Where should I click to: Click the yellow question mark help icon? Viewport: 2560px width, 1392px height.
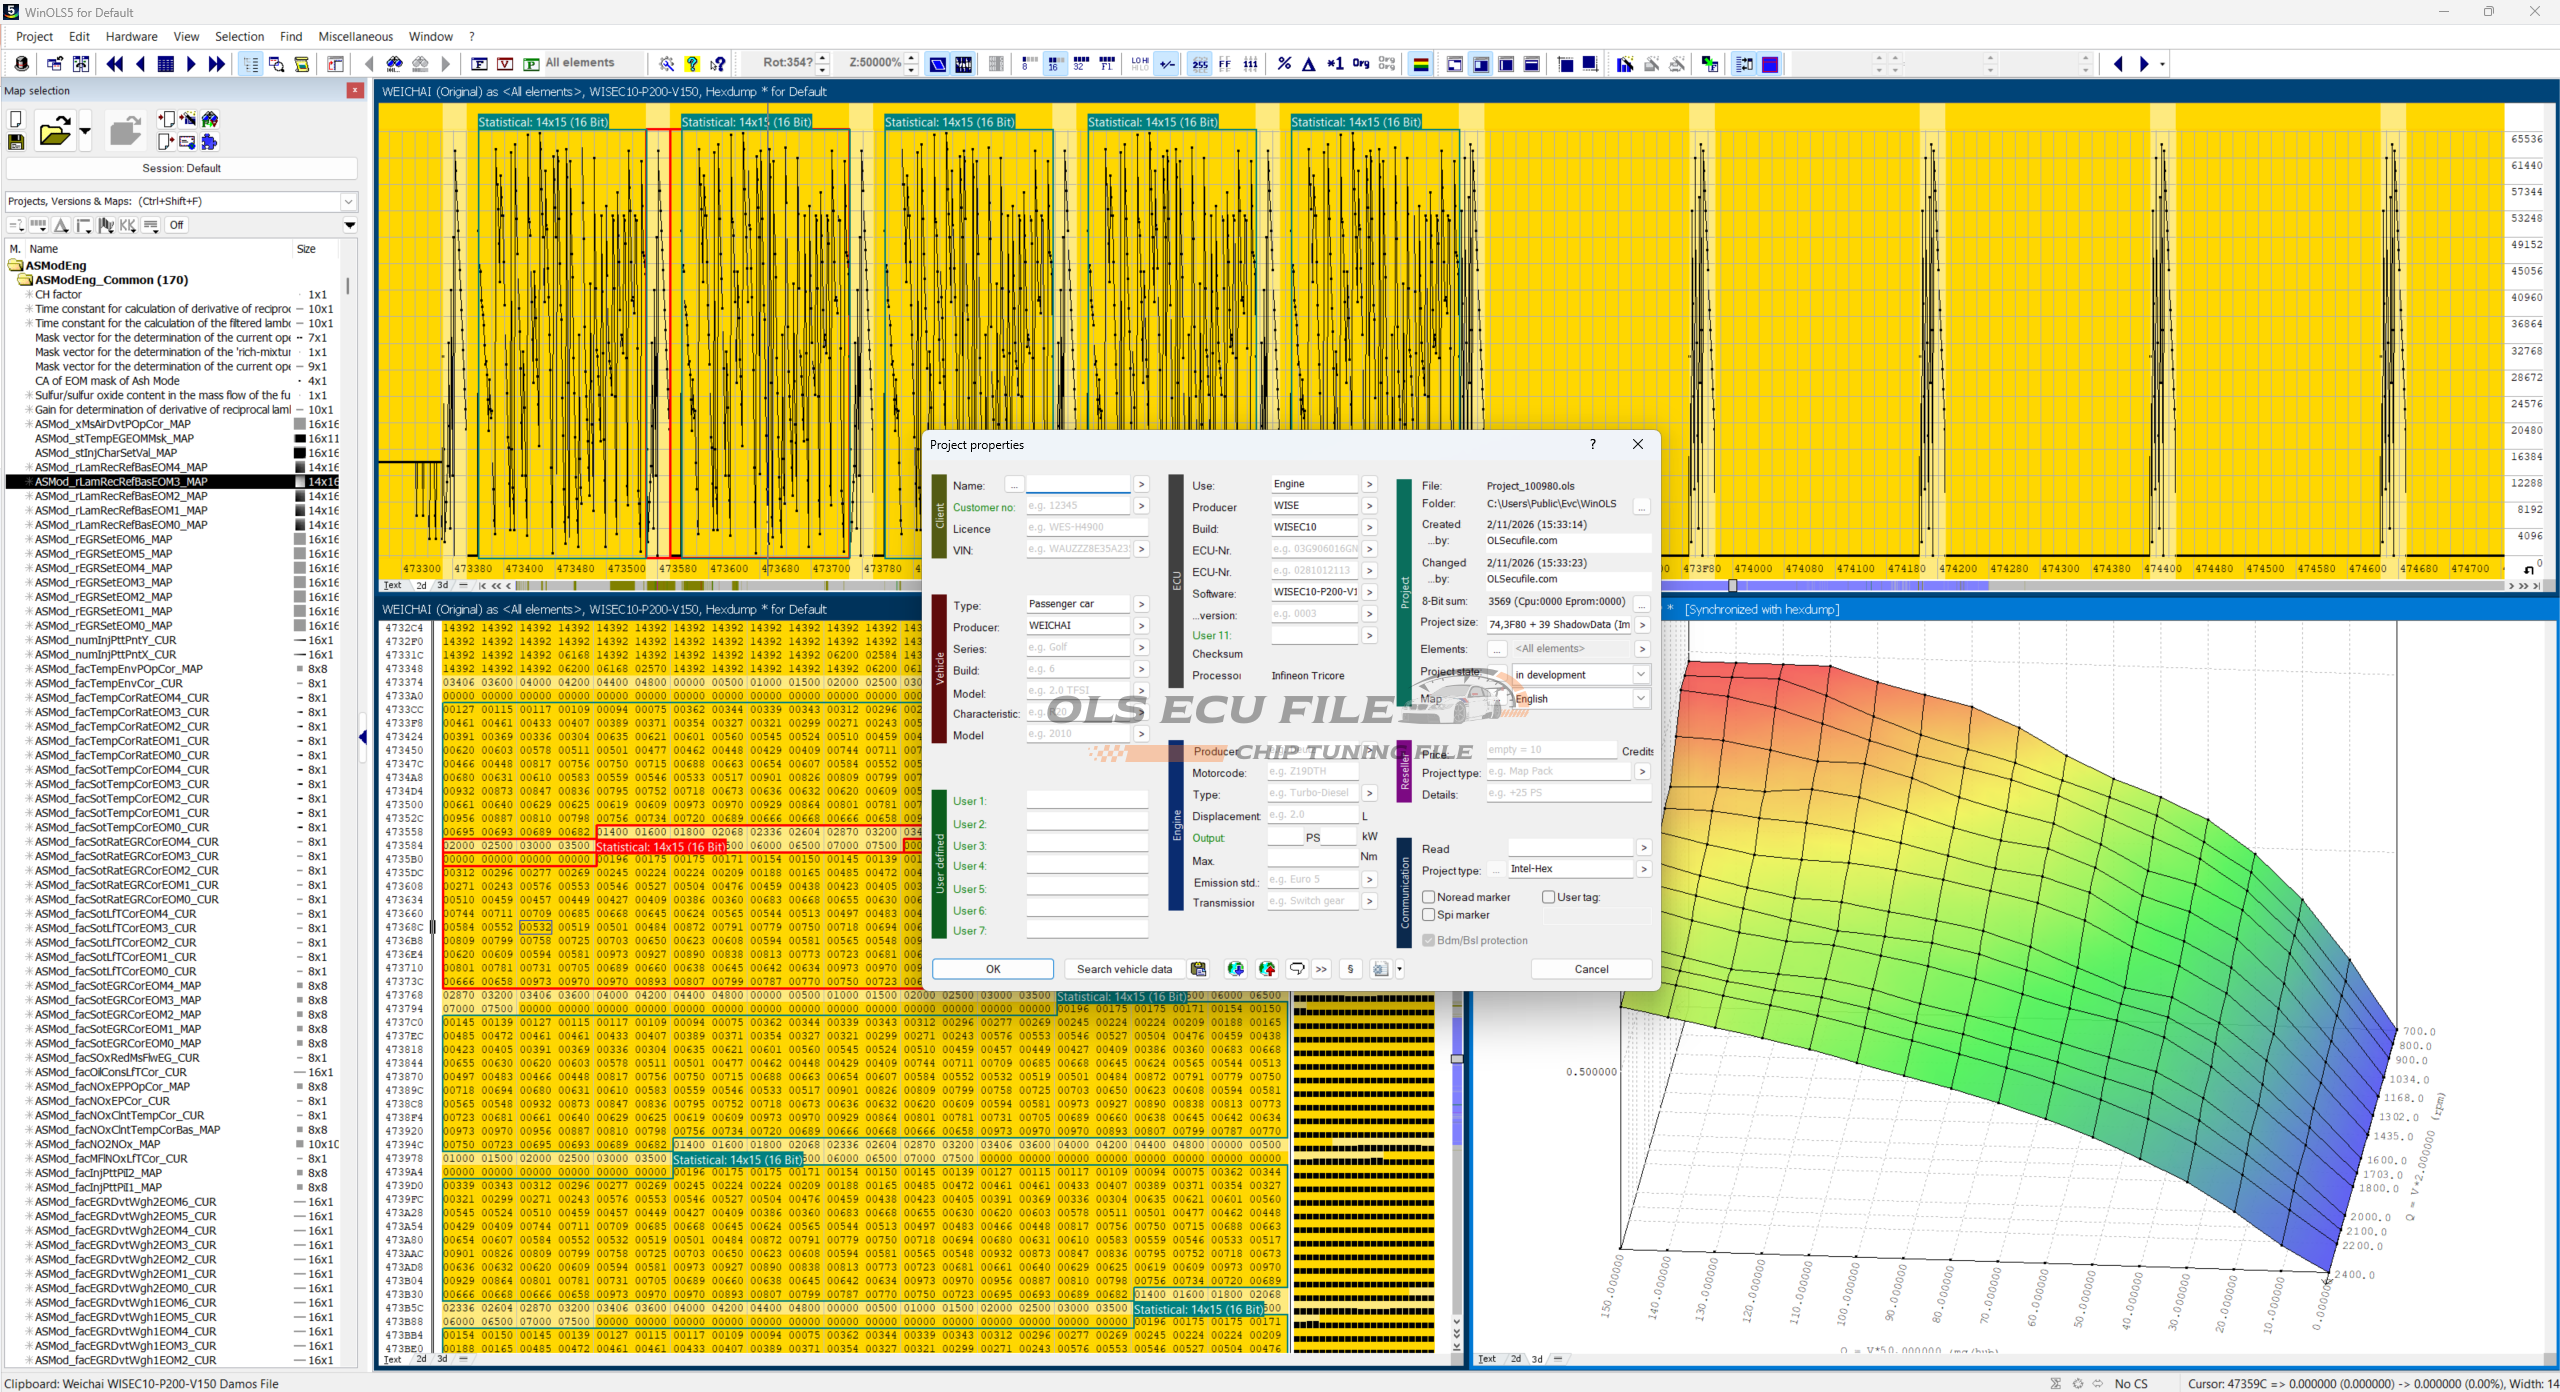(x=692, y=64)
